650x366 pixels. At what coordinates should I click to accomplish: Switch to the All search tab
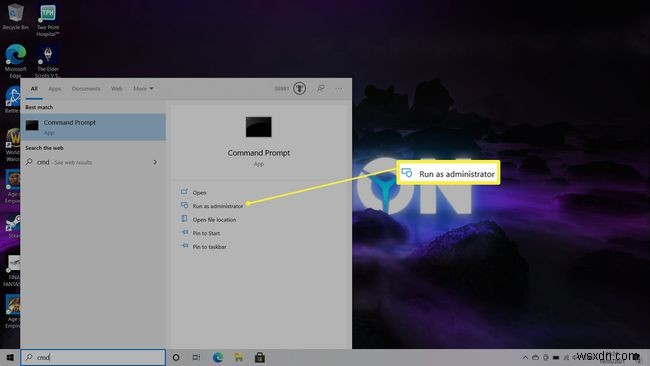[x=34, y=89]
